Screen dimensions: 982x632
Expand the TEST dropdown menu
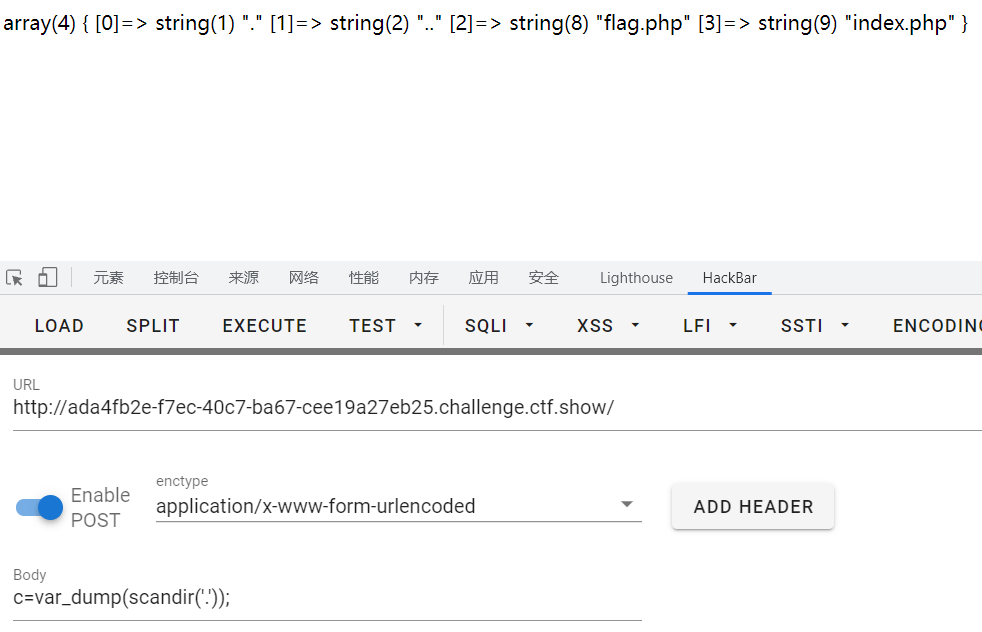[x=385, y=326]
